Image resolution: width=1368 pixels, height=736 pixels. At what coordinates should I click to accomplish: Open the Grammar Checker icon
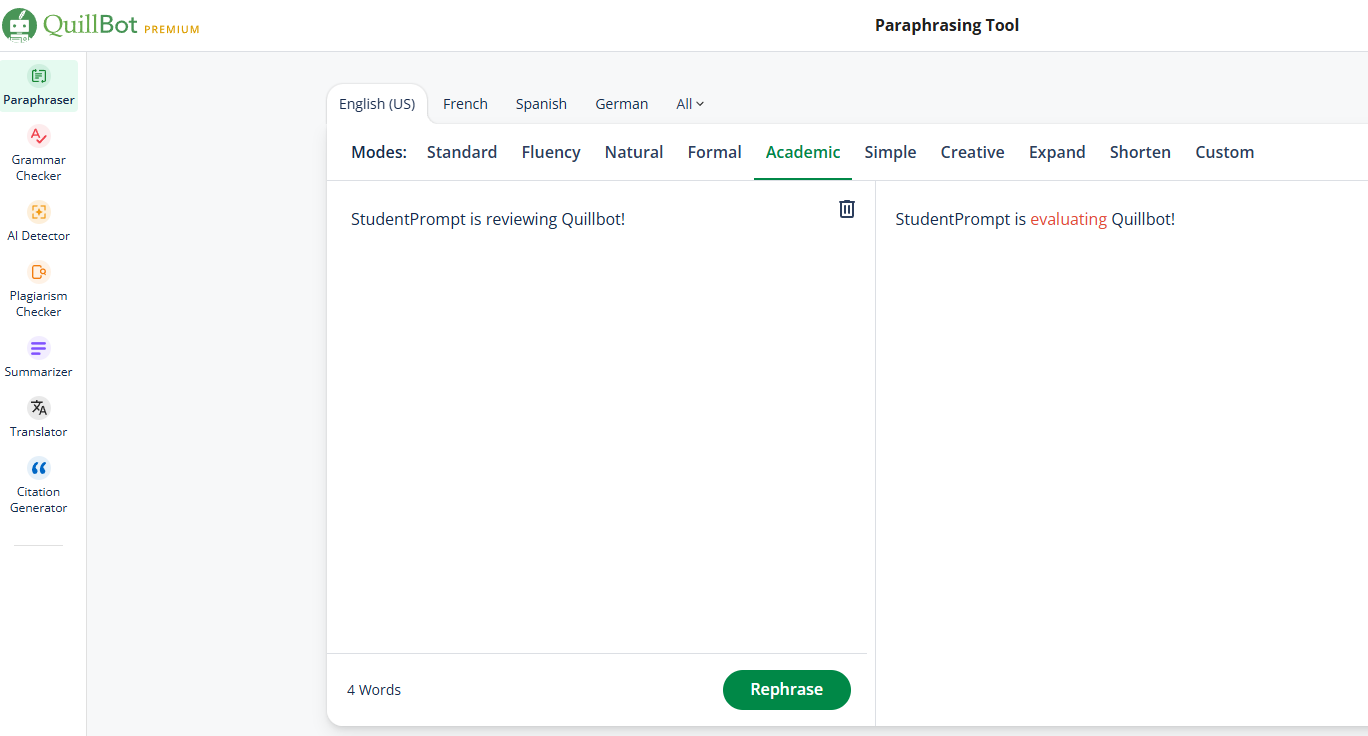39,136
